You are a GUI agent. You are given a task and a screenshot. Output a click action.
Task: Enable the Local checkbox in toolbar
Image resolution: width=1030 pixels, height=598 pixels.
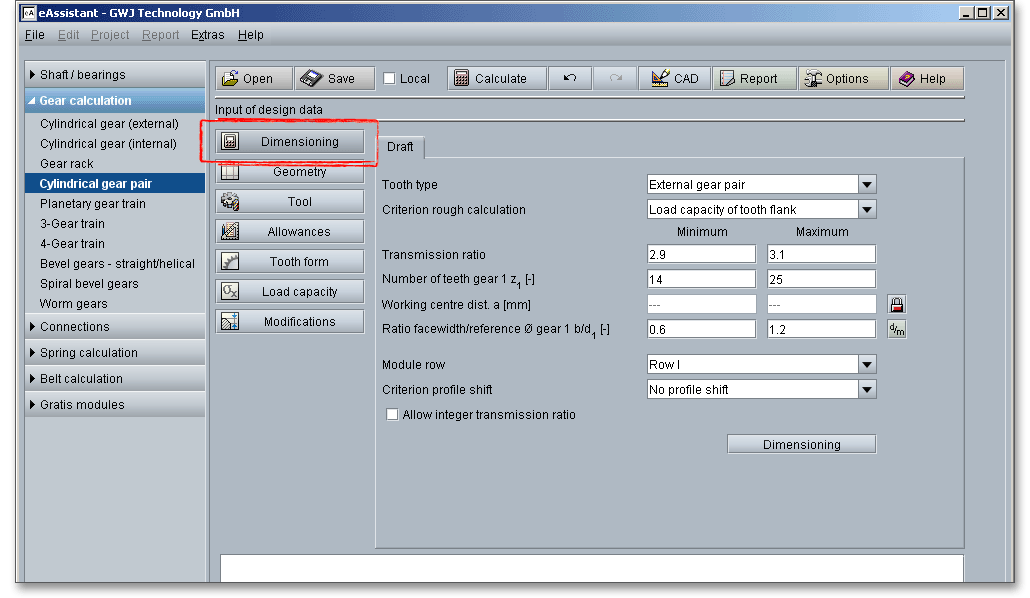point(390,79)
